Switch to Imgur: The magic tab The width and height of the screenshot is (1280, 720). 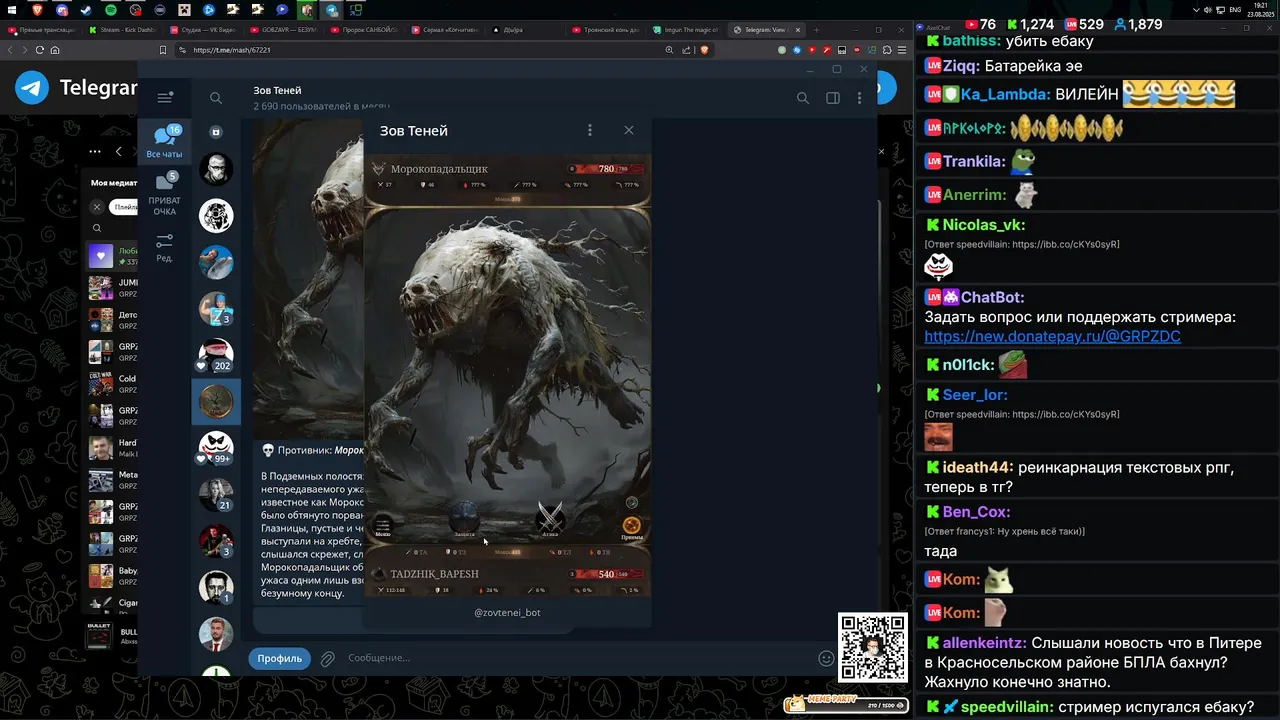(687, 30)
